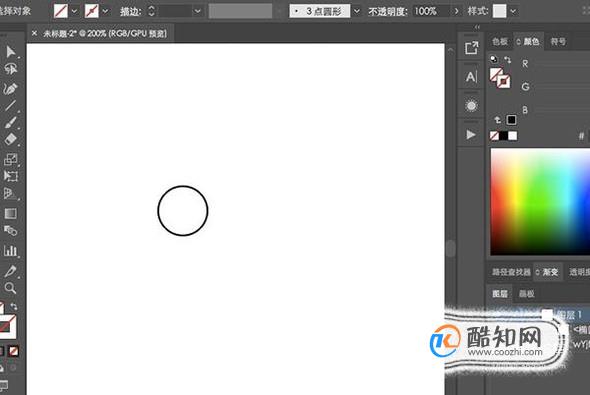Open the 3 点圆形 brush dropdown

(x=357, y=11)
